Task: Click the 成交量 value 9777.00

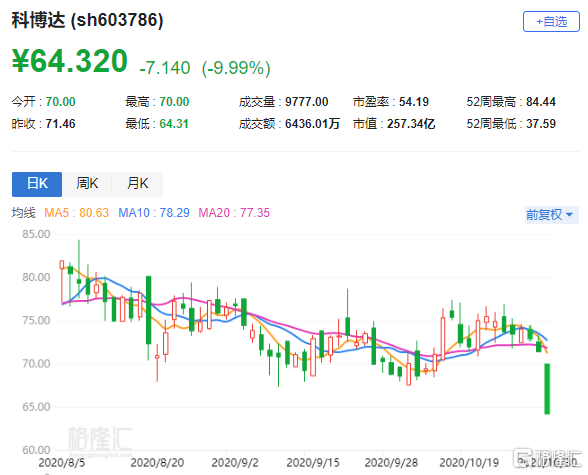Action: click(307, 102)
